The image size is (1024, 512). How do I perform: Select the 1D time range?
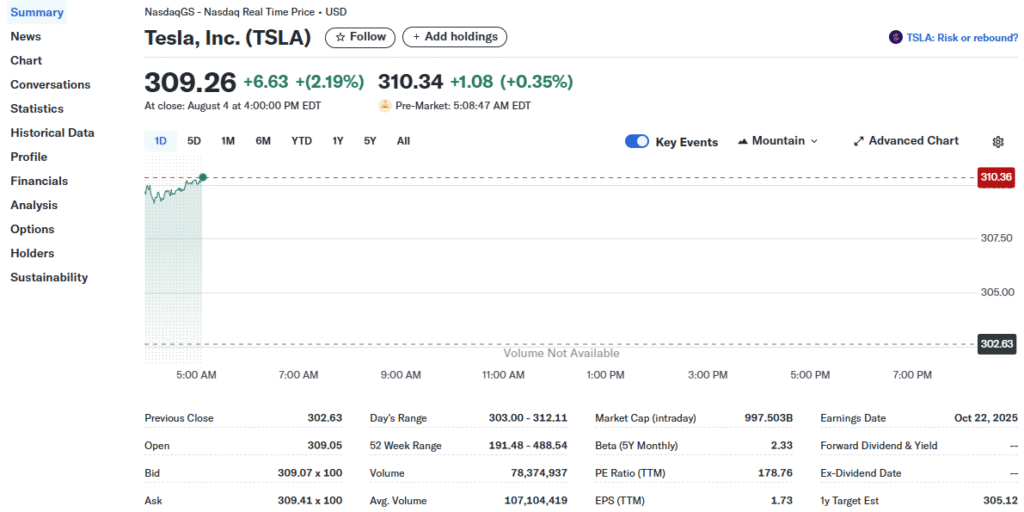click(x=160, y=141)
